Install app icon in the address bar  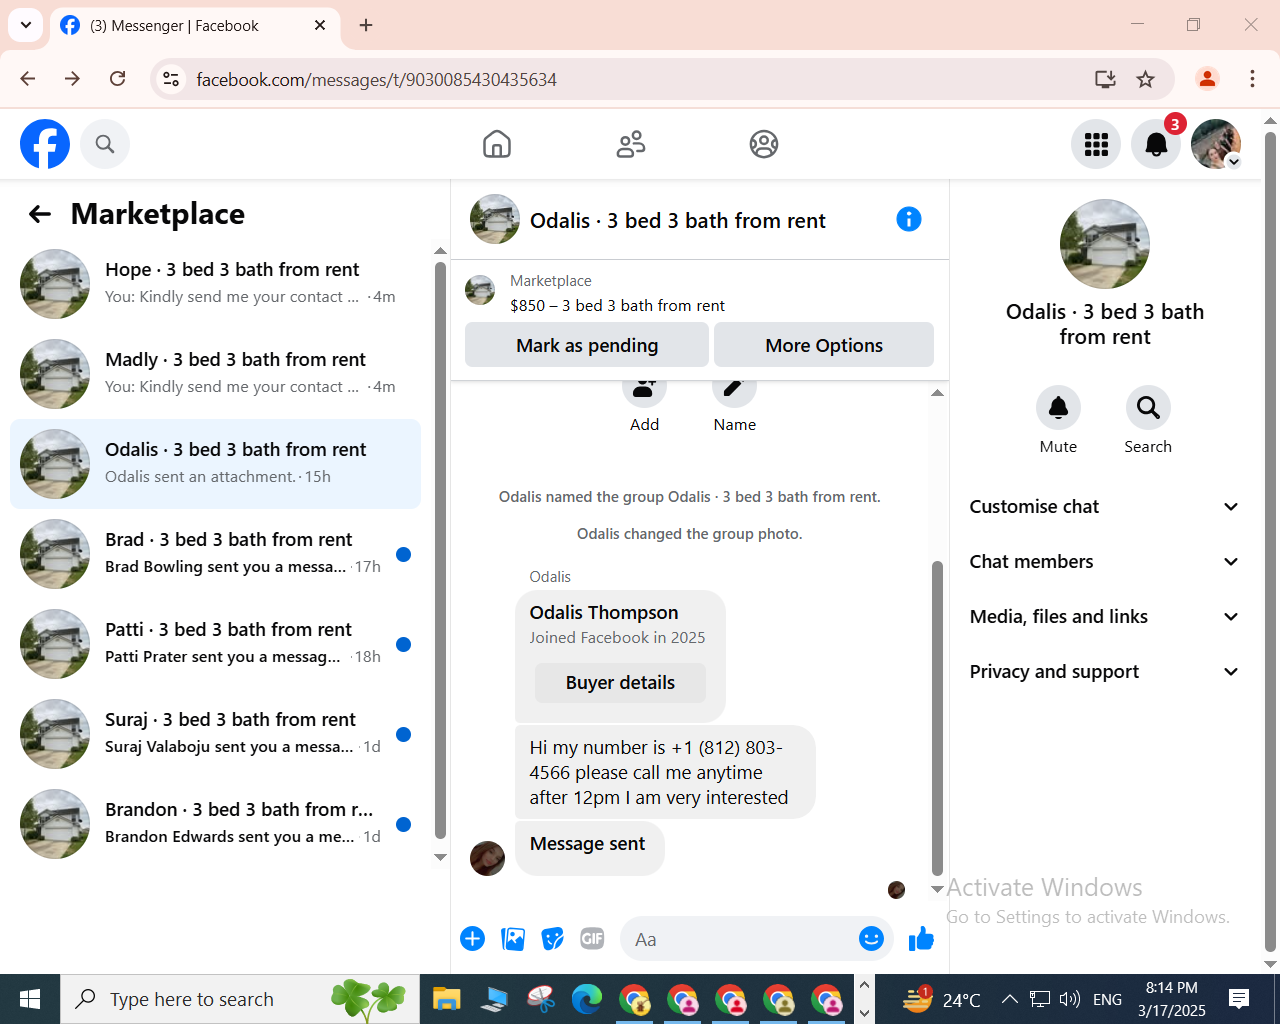[1105, 79]
